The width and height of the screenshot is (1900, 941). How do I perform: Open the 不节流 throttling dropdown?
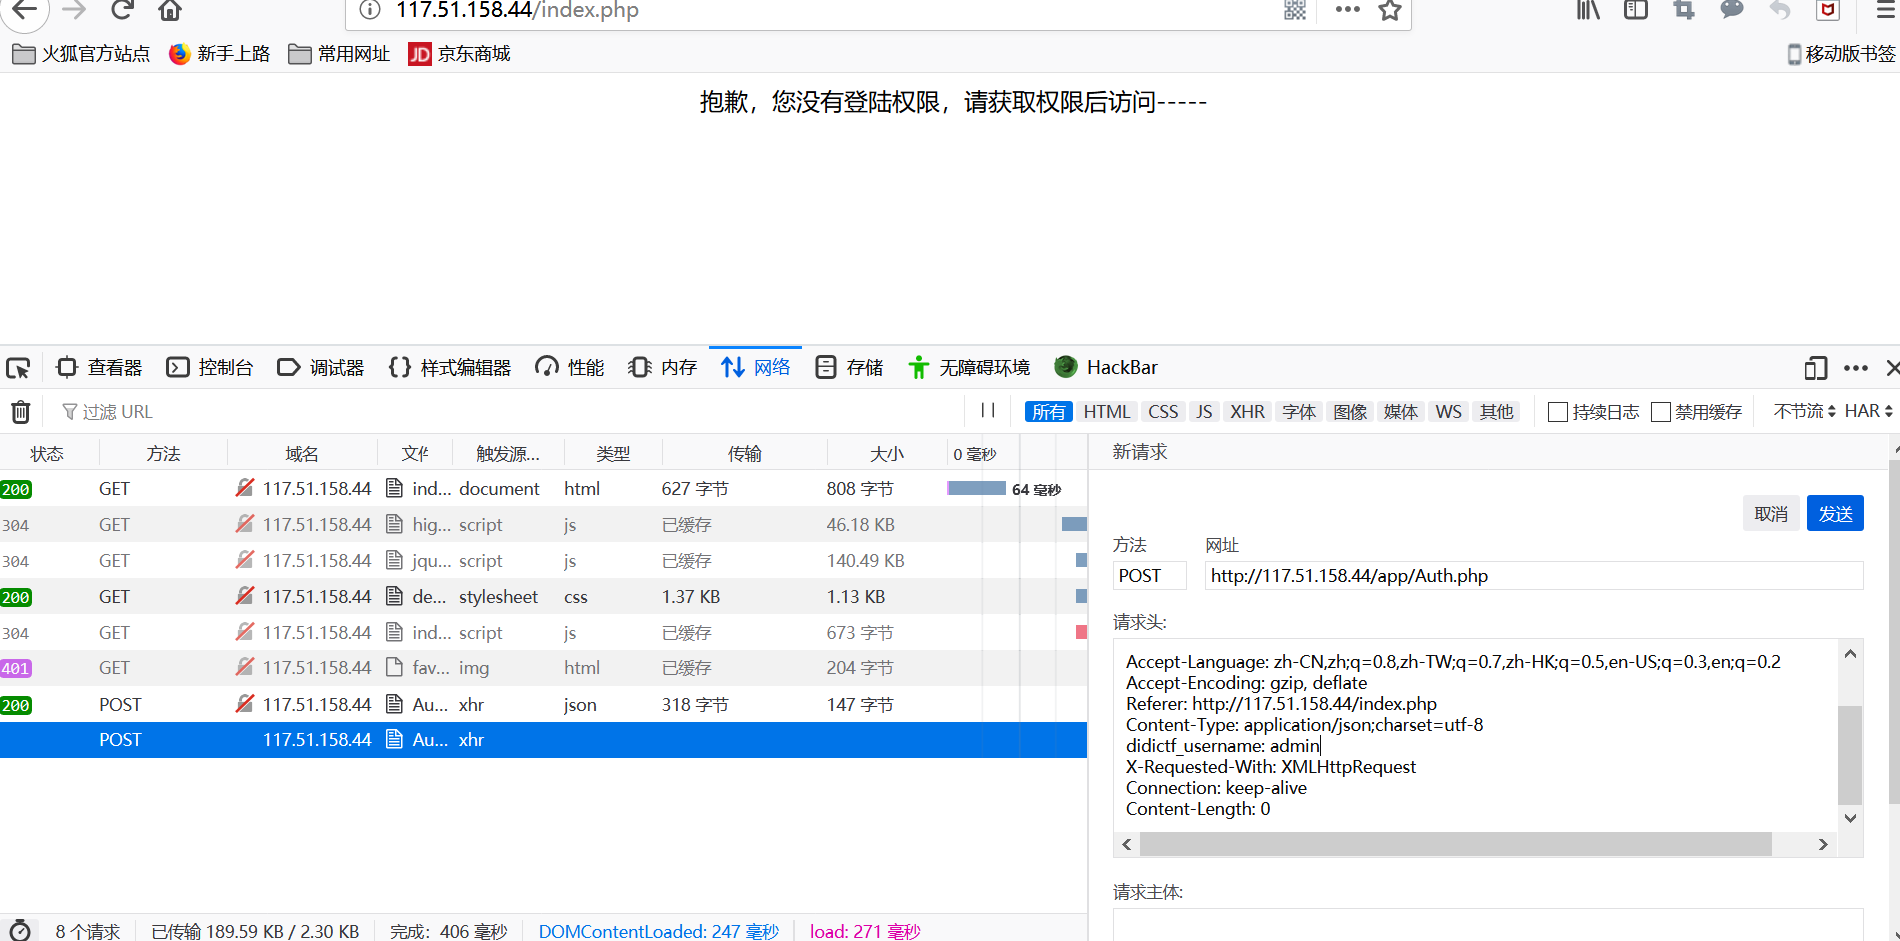pyautogui.click(x=1802, y=410)
